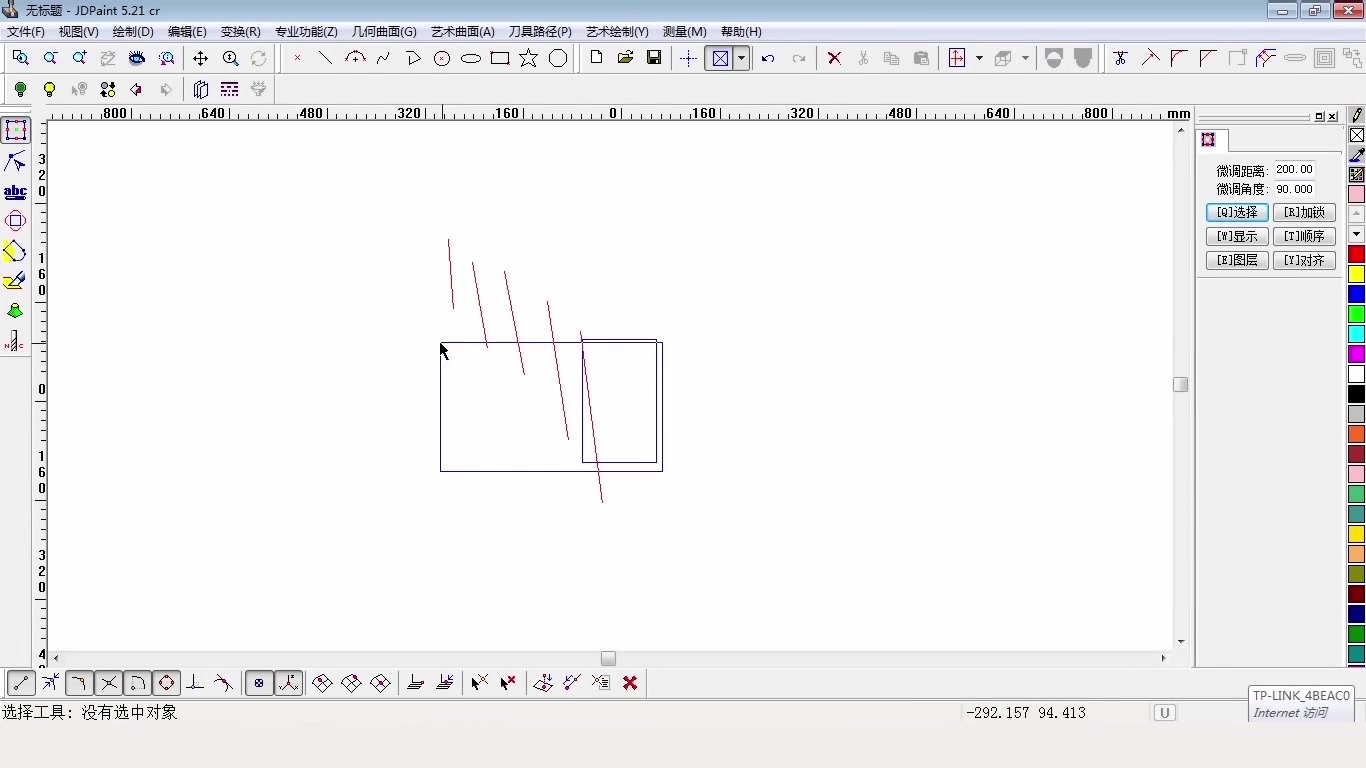Toggle endpoint snap in bottom toolbar
The width and height of the screenshot is (1366, 768).
[x=21, y=683]
